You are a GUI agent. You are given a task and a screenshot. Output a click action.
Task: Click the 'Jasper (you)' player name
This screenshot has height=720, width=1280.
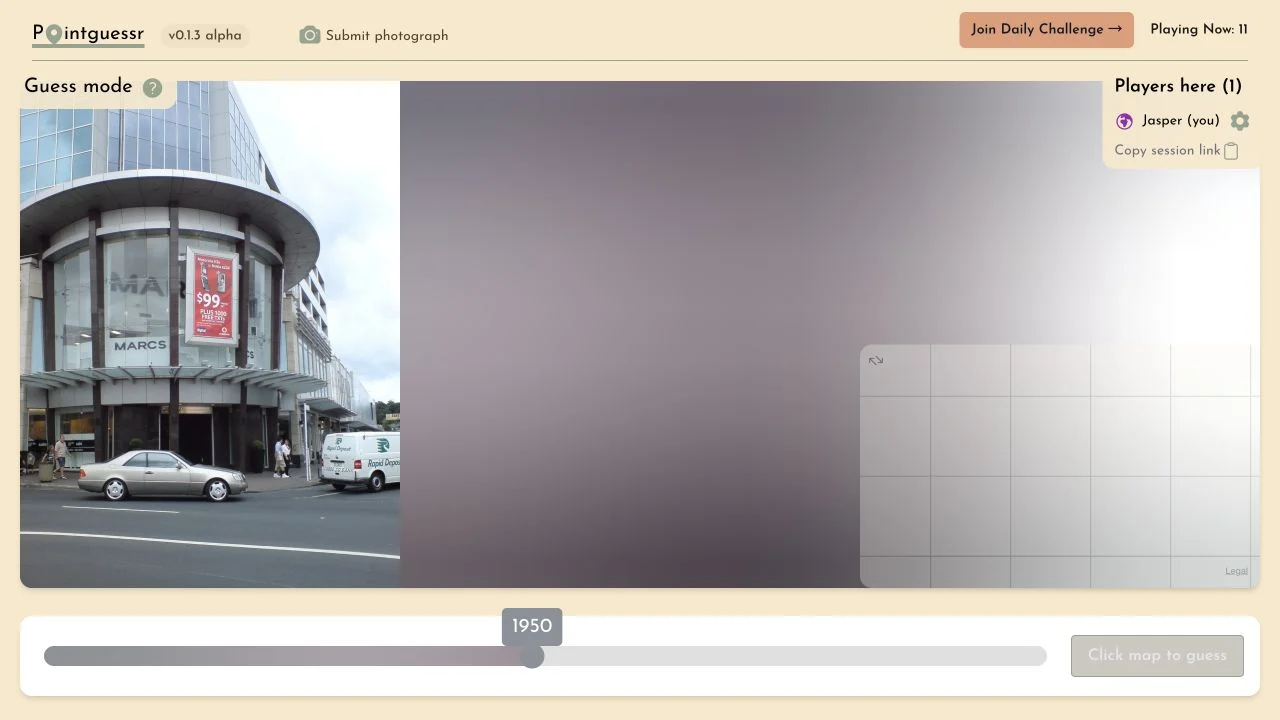coord(1181,121)
